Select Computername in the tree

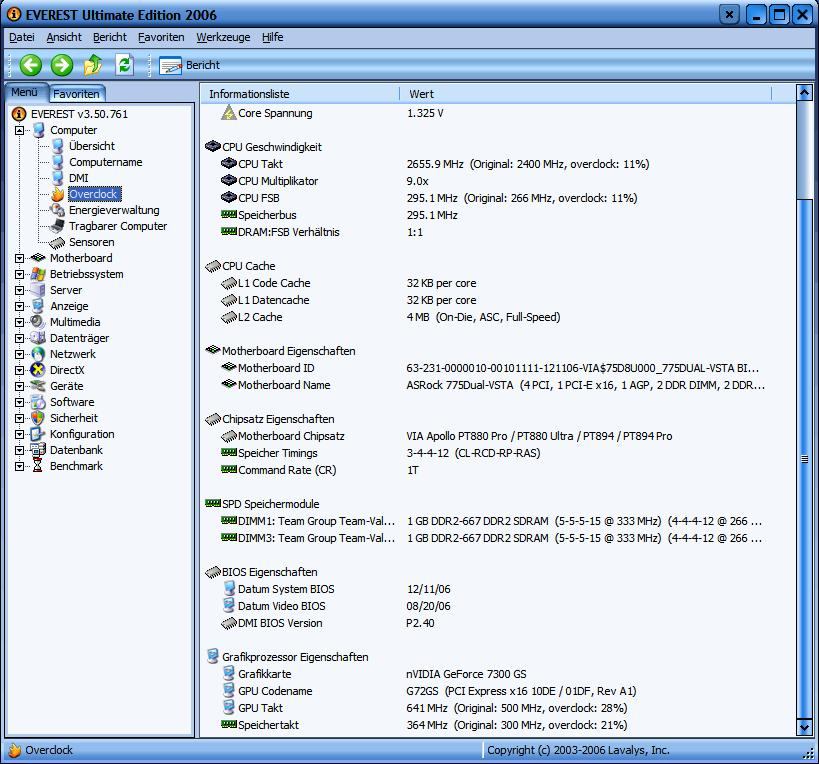(x=106, y=162)
